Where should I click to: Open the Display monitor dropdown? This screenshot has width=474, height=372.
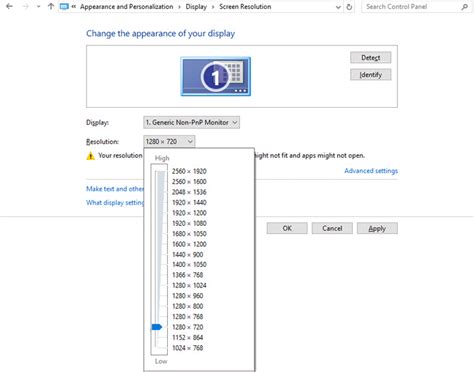pos(191,122)
